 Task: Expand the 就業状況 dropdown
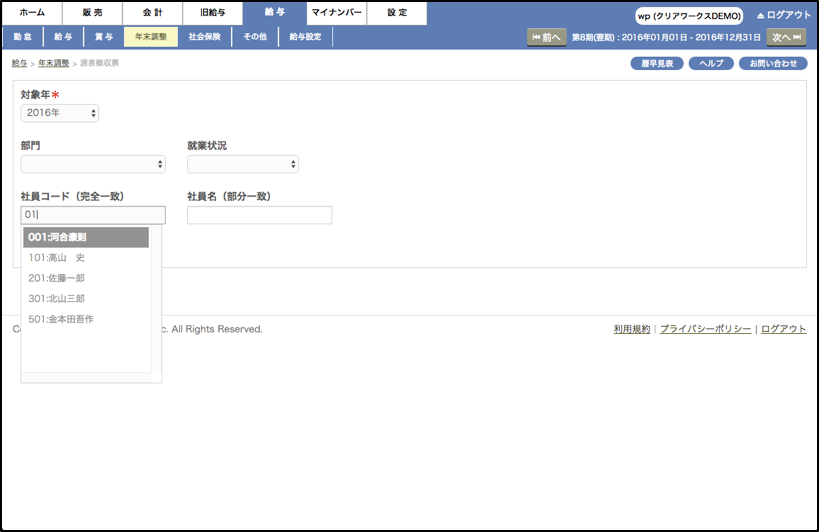pos(243,164)
